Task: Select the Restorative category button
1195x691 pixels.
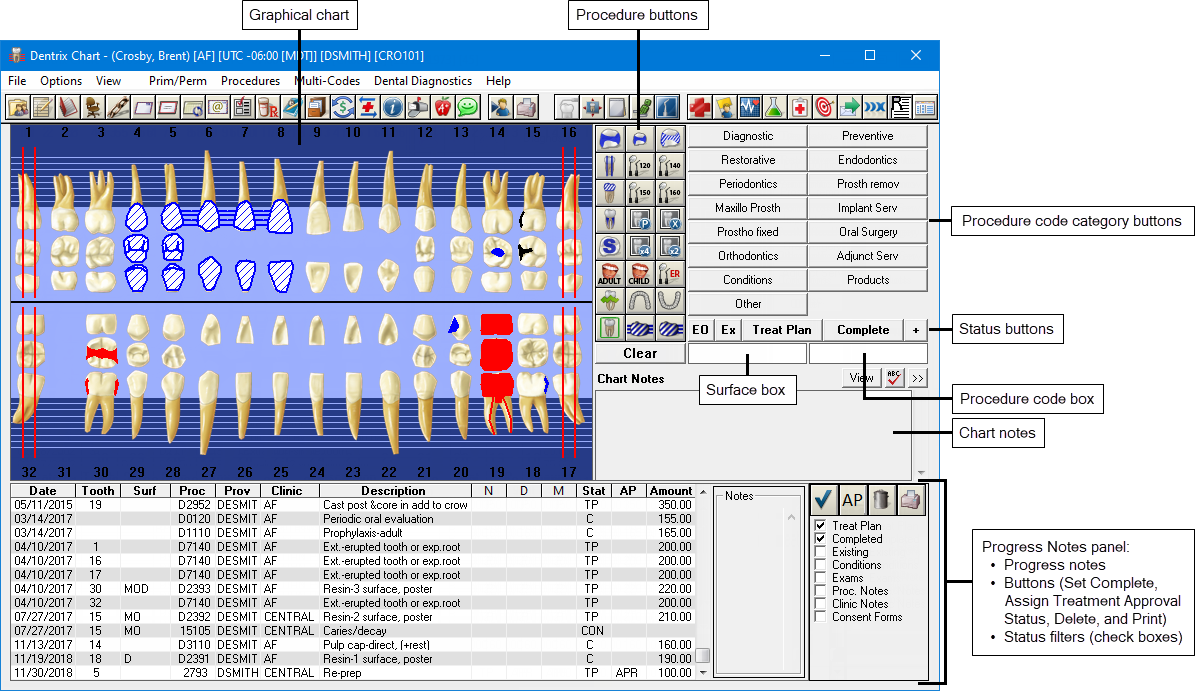Action: click(748, 160)
